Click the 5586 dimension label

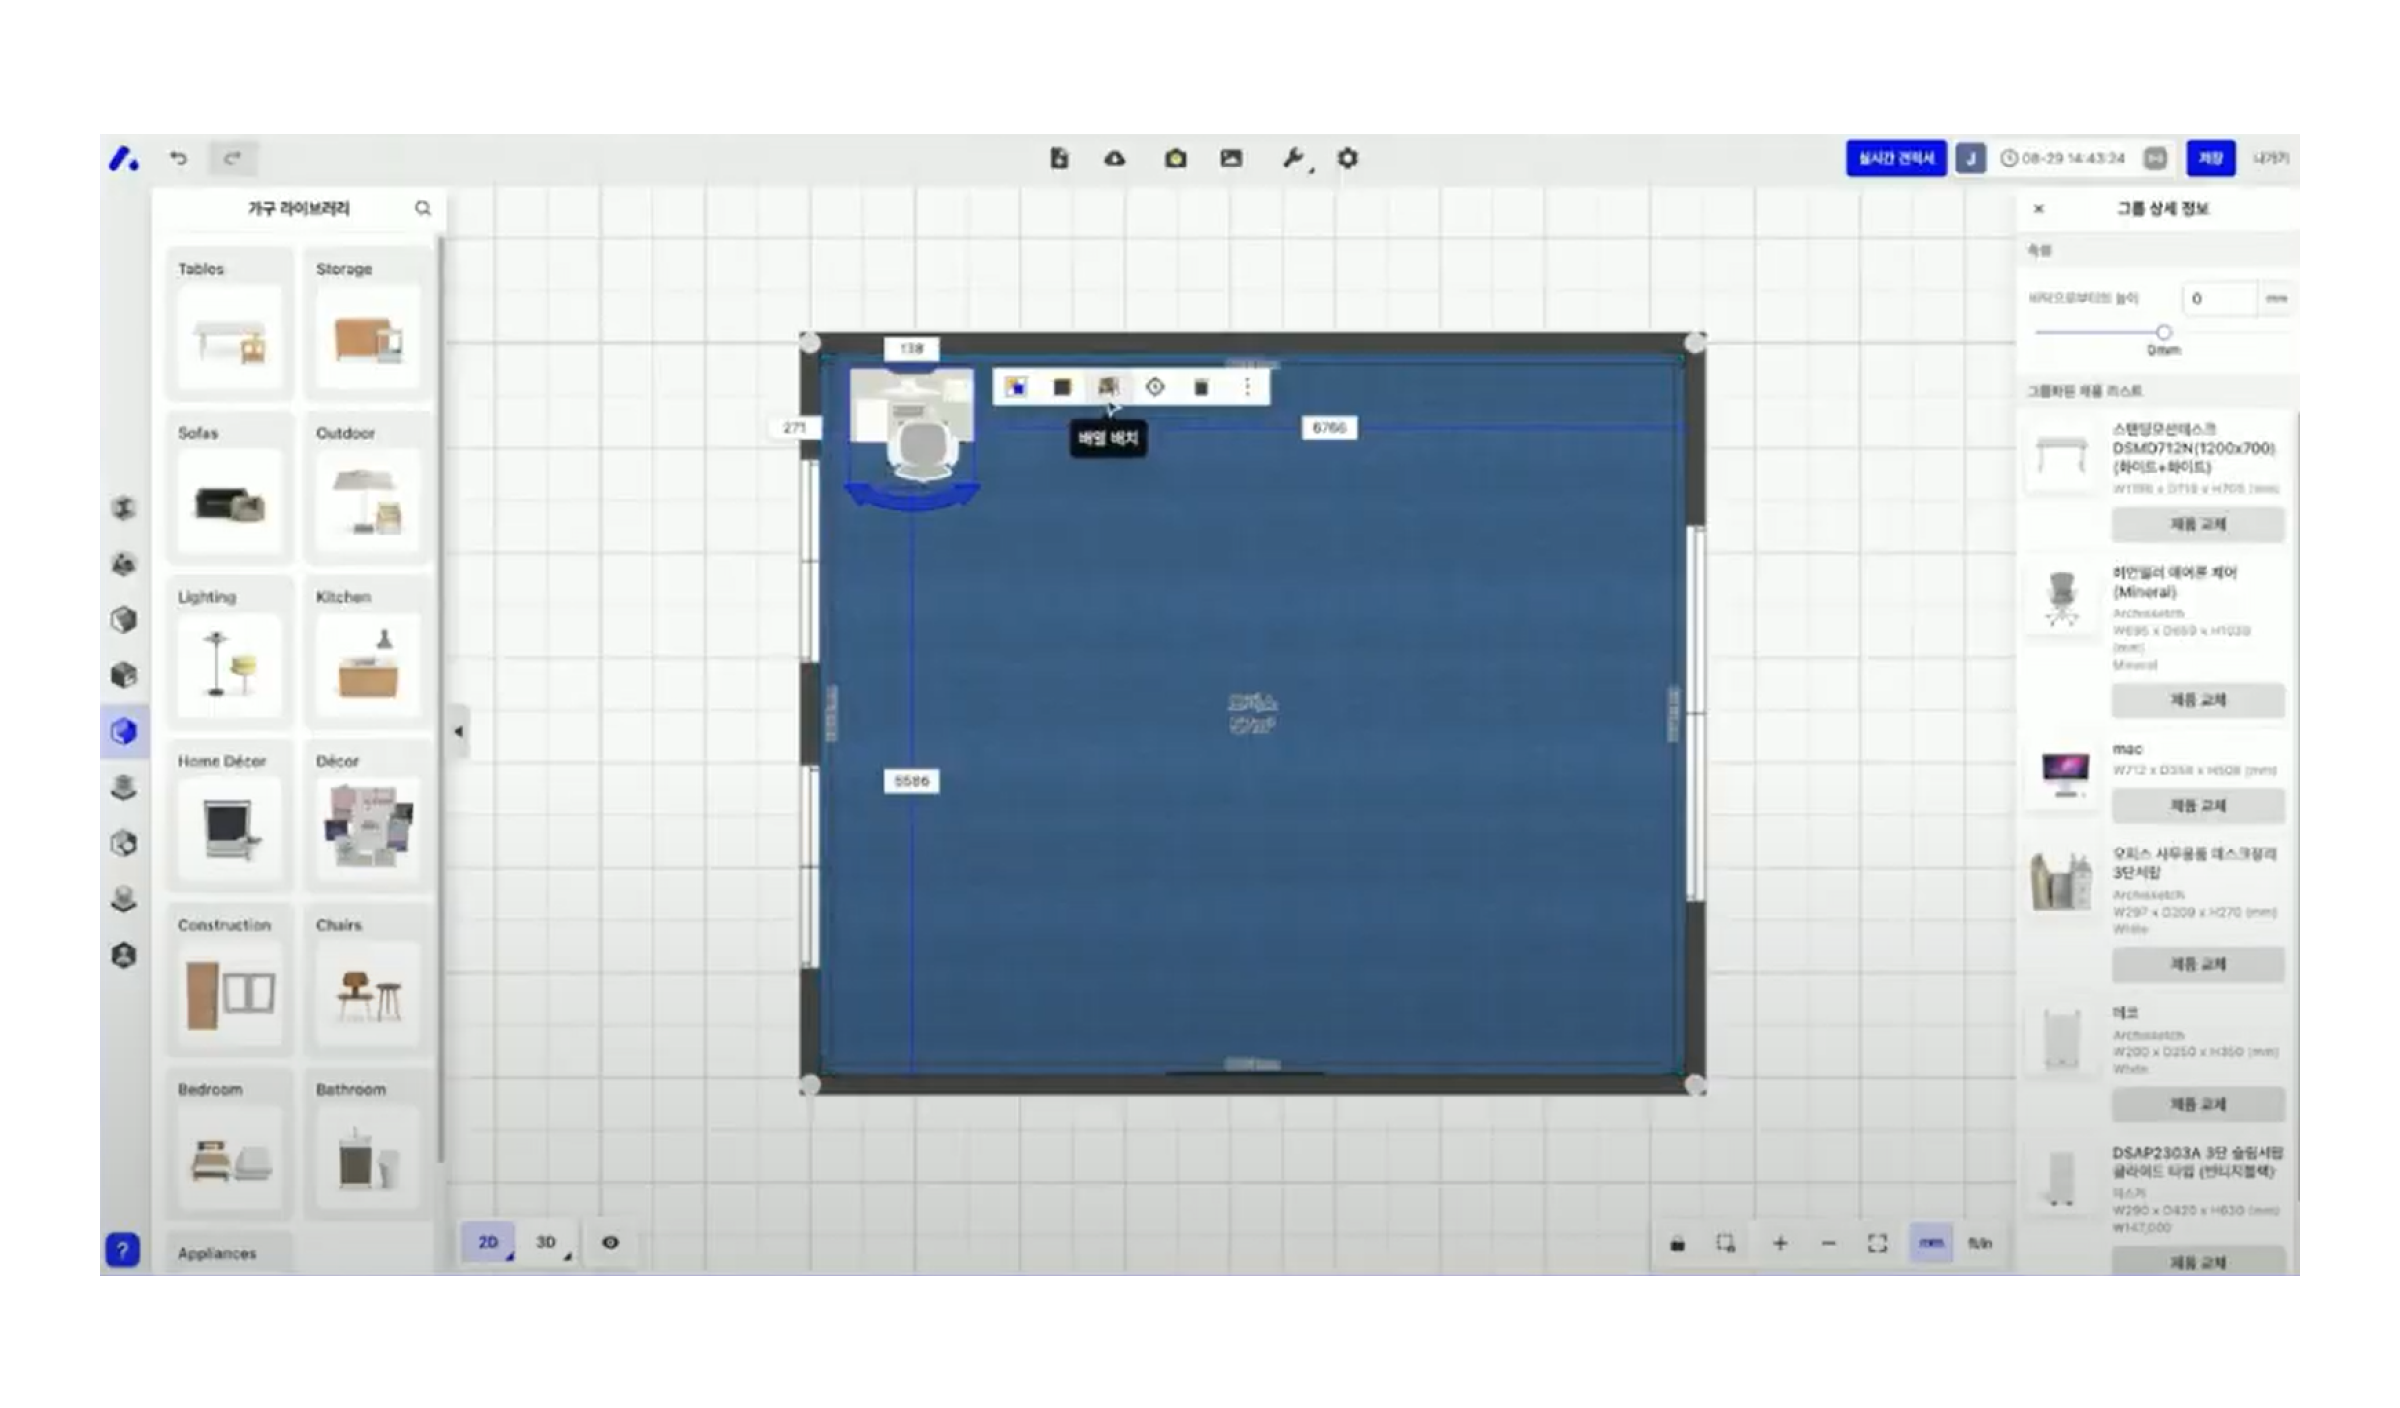tap(911, 781)
